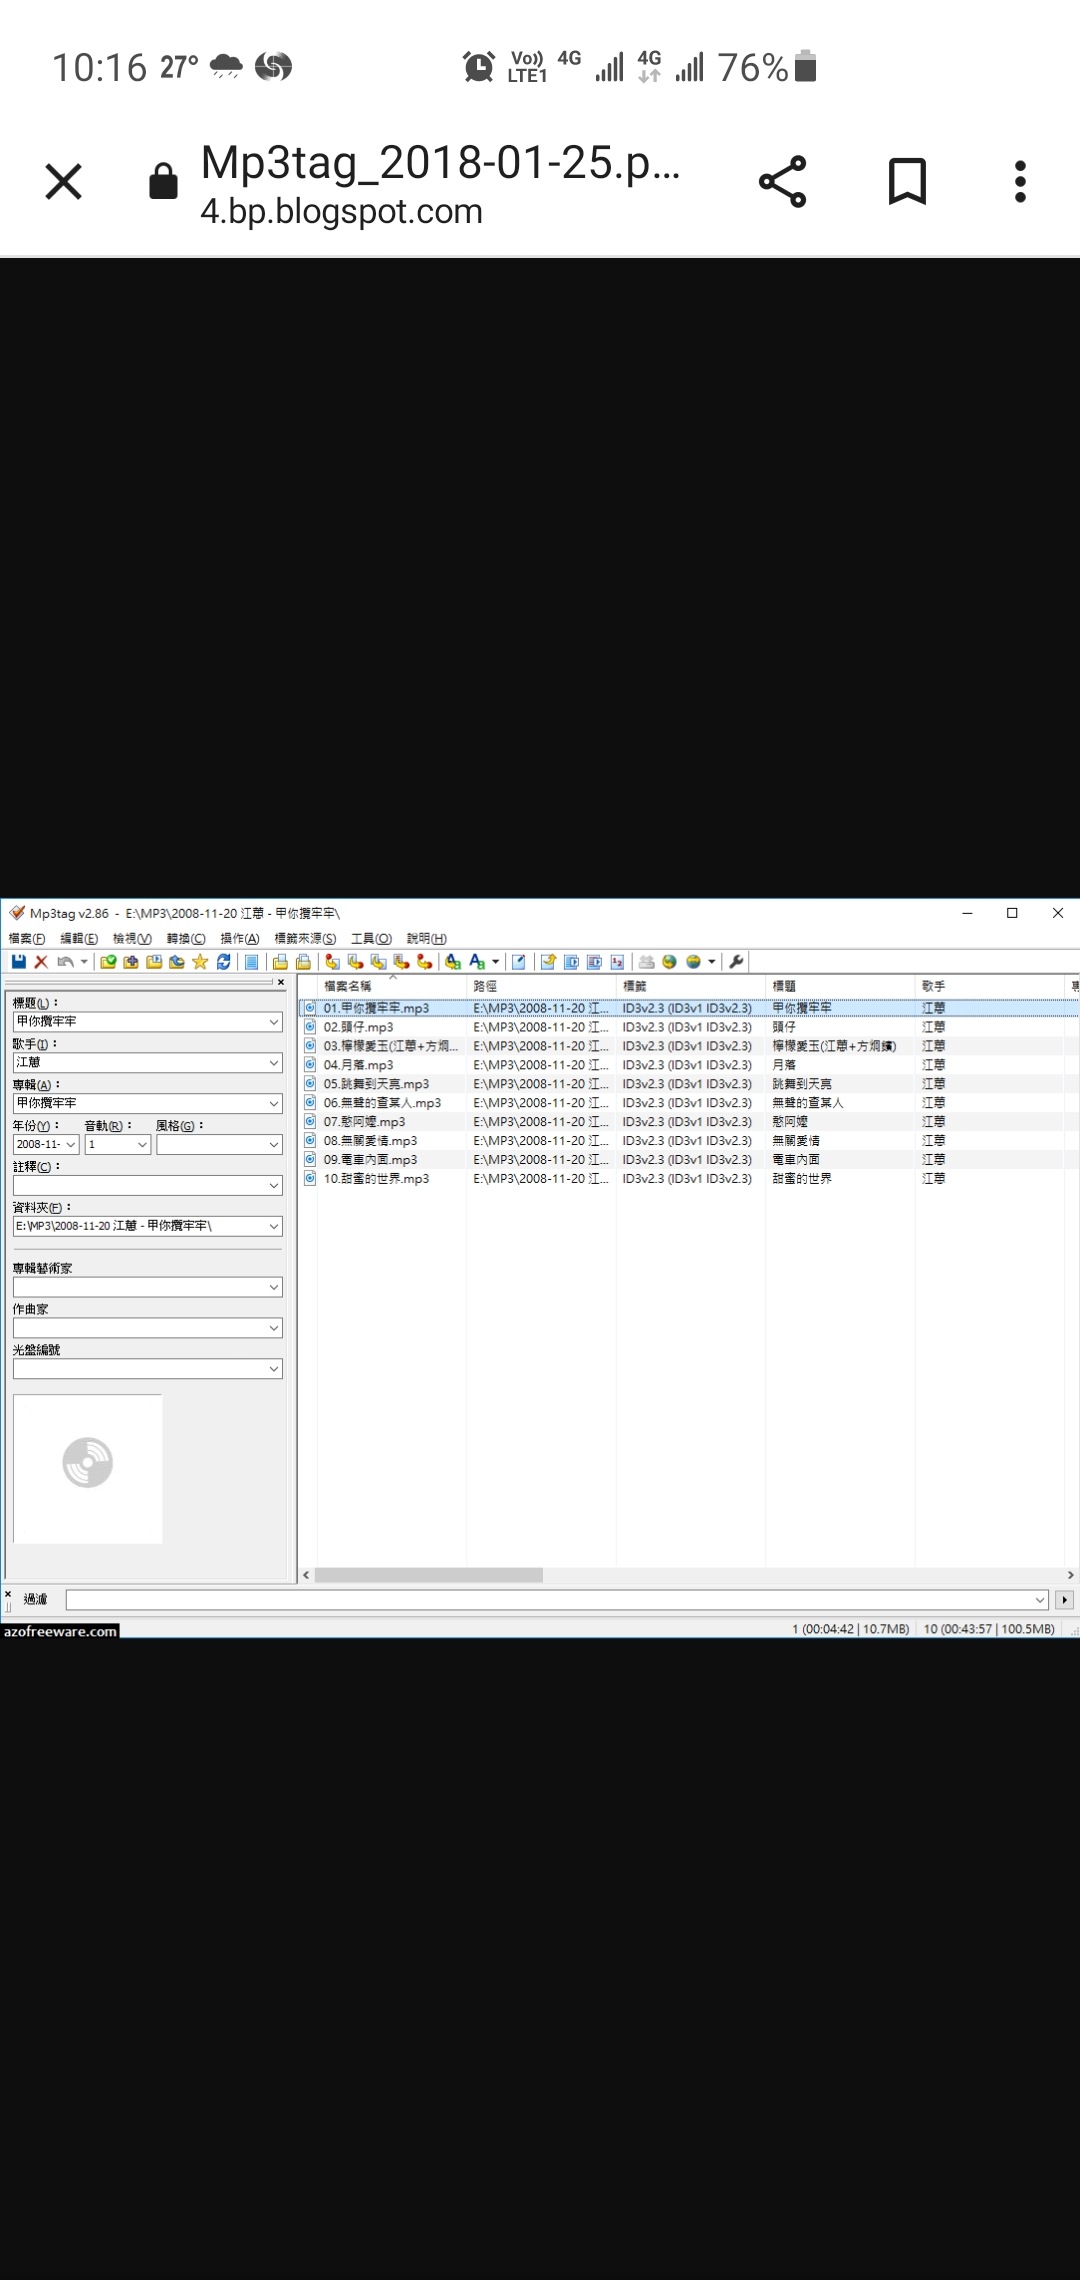This screenshot has height=2280, width=1080.
Task: Expand the 註釋(C) comment dropdown
Action: coord(274,1185)
